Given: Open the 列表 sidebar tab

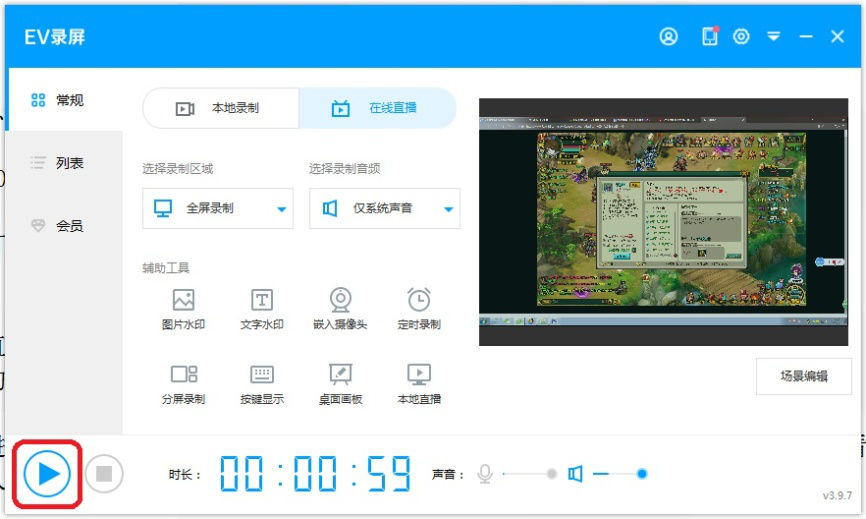Looking at the screenshot, I should (x=65, y=163).
